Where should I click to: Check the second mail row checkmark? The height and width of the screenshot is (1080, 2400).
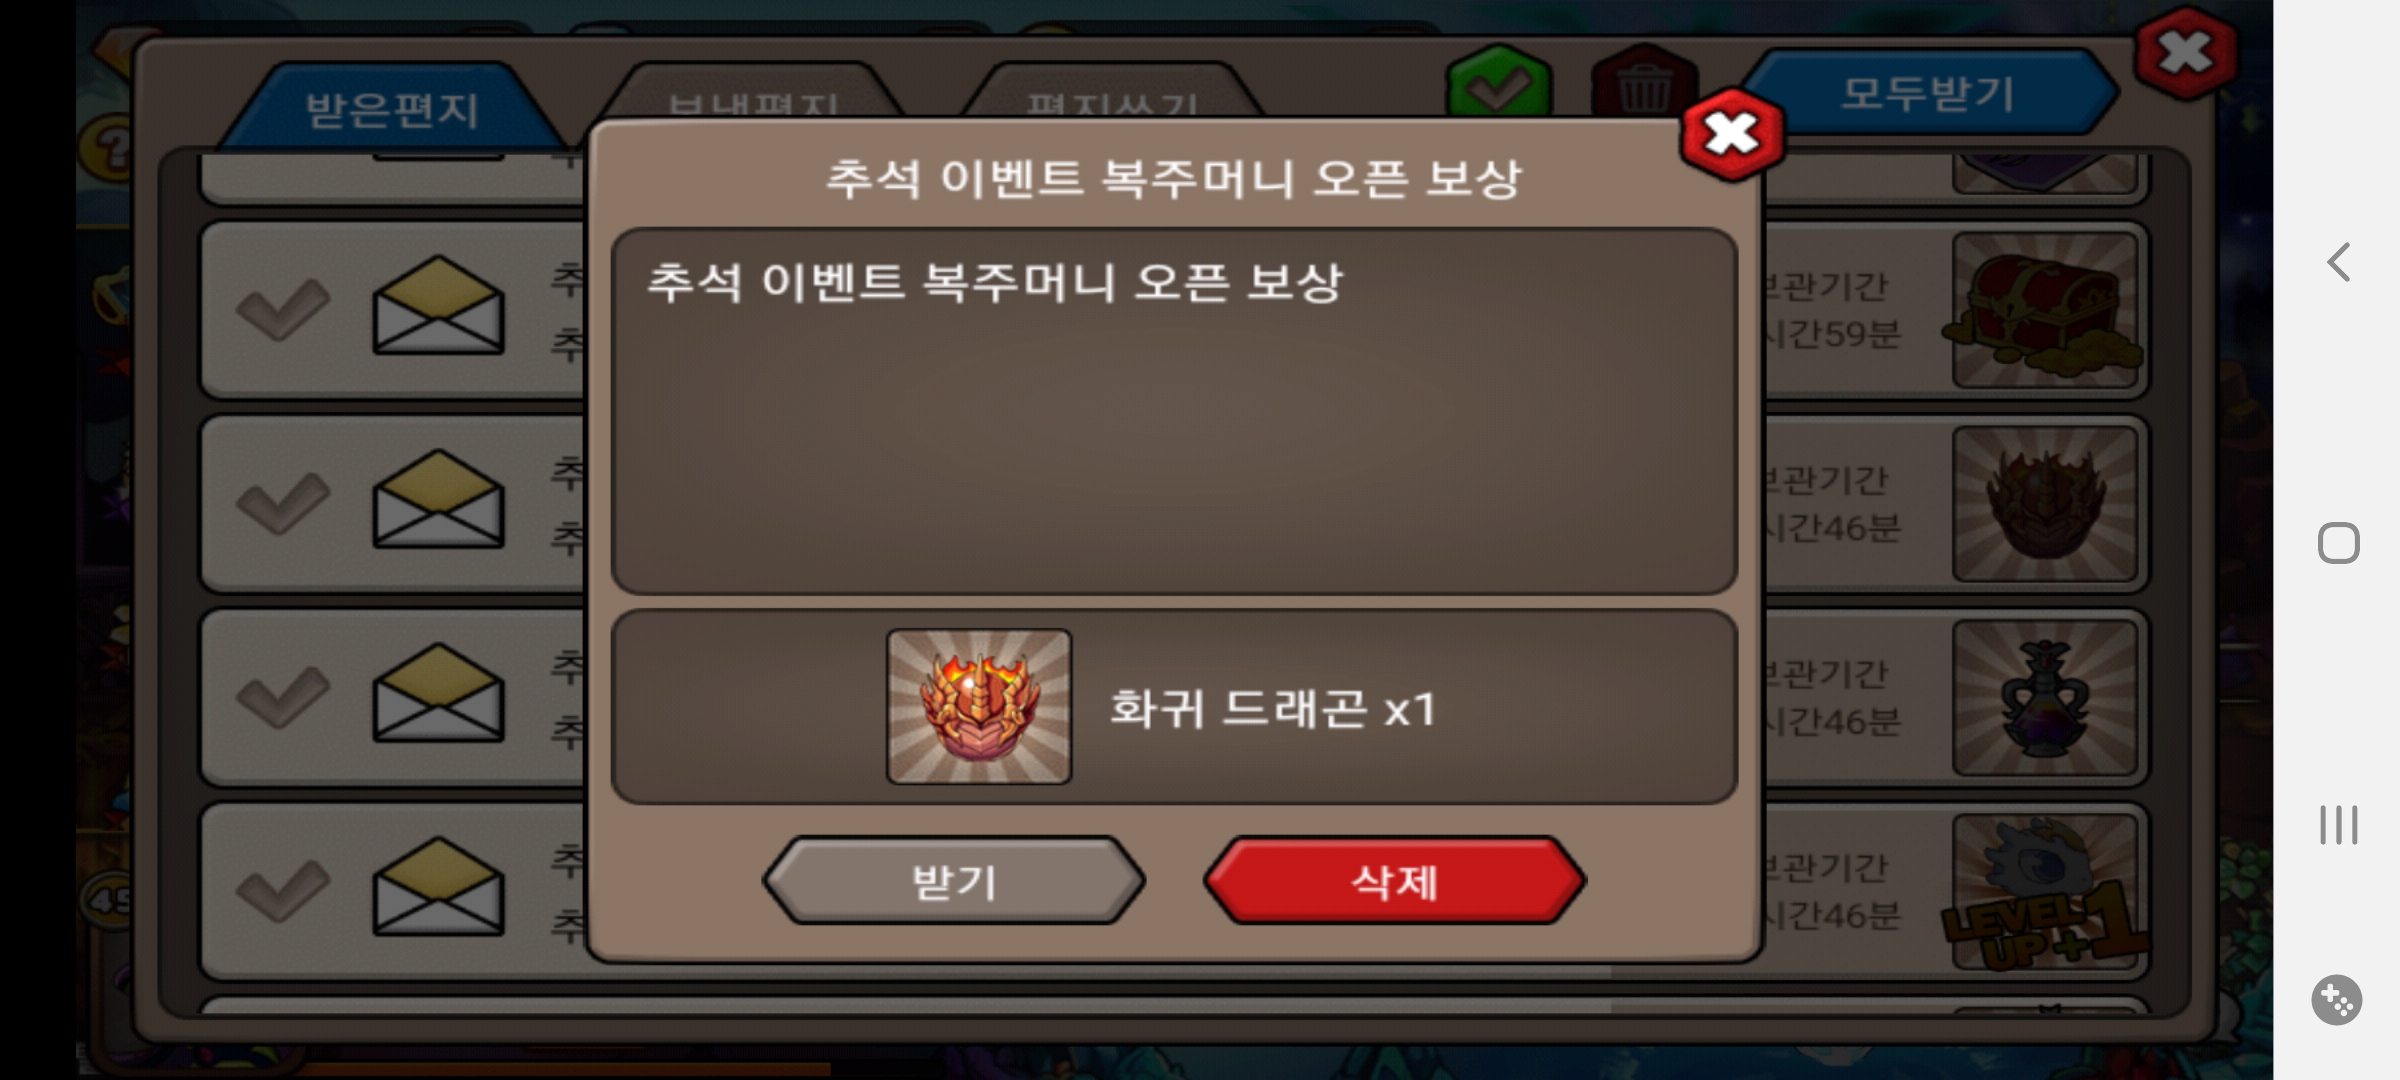click(x=283, y=502)
